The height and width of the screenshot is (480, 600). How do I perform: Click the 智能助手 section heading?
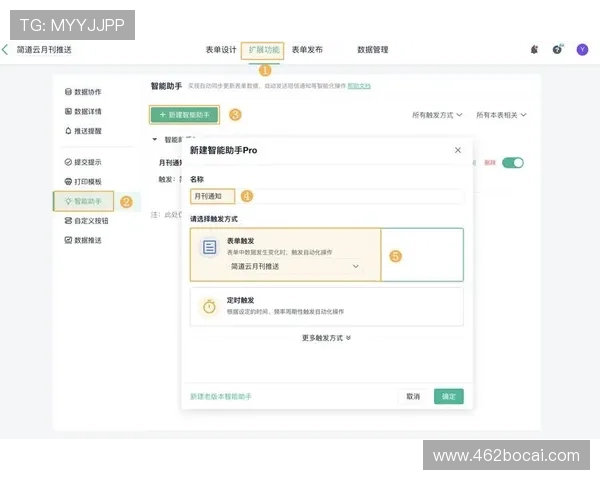[166, 86]
